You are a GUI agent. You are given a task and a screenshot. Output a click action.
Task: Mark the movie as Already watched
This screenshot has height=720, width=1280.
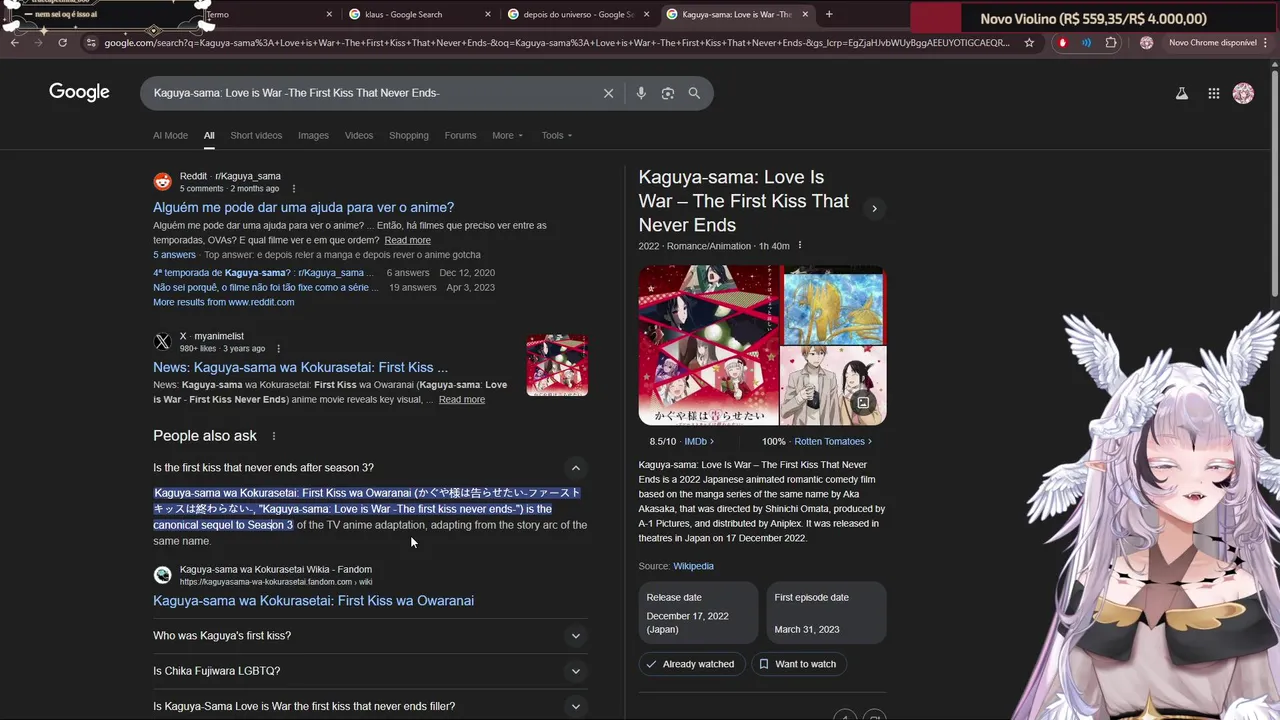tap(690, 664)
